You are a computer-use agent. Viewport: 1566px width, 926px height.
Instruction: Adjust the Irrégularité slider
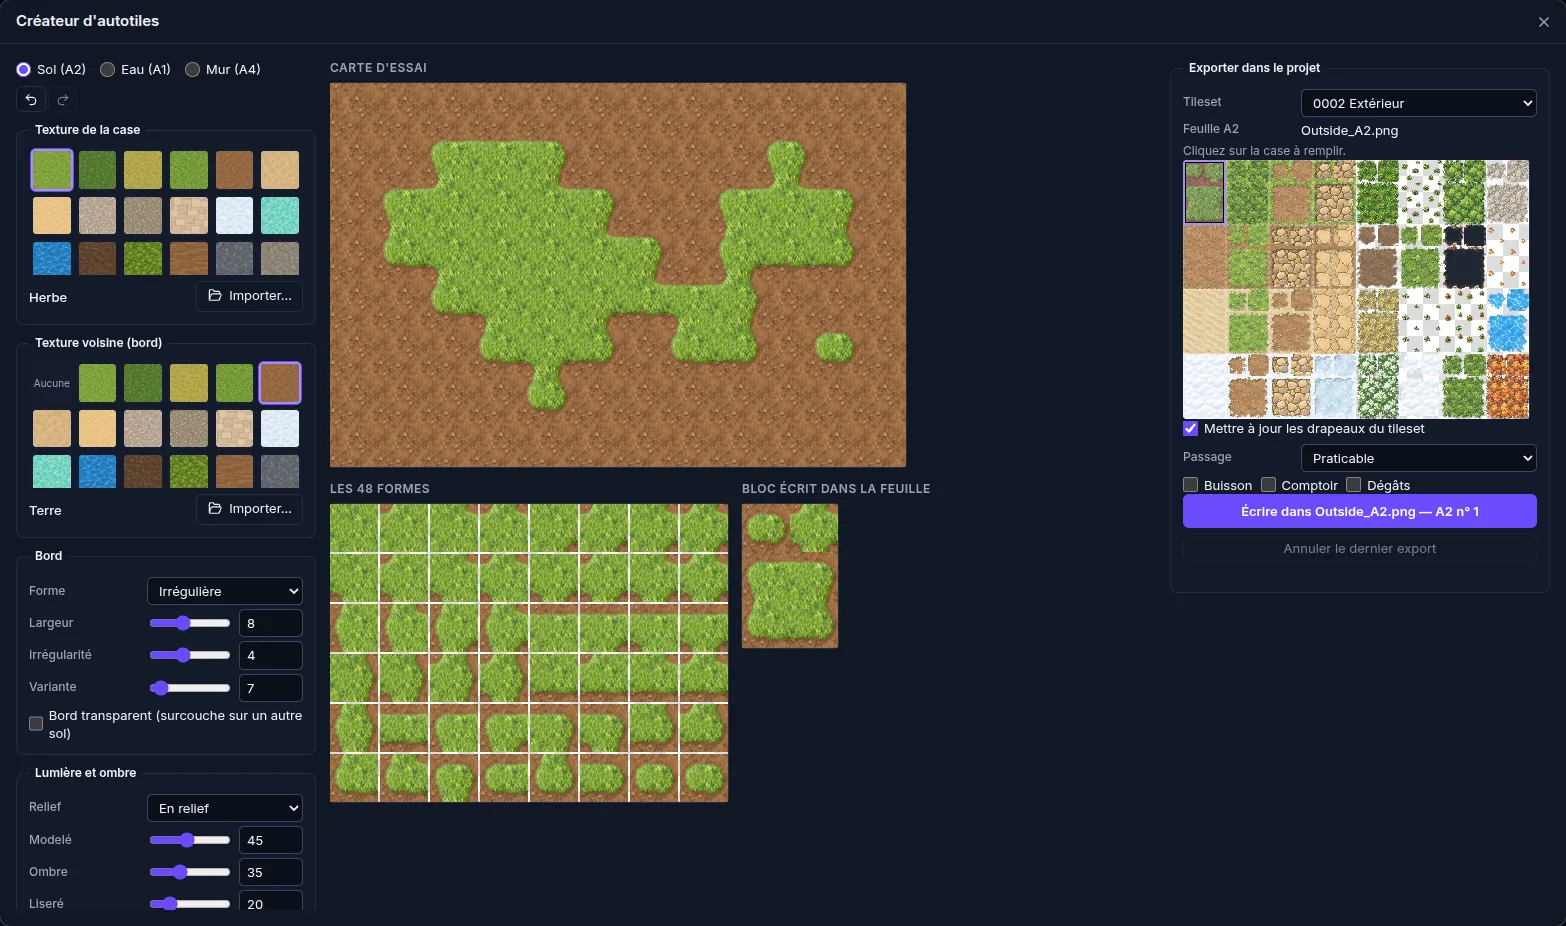190,655
